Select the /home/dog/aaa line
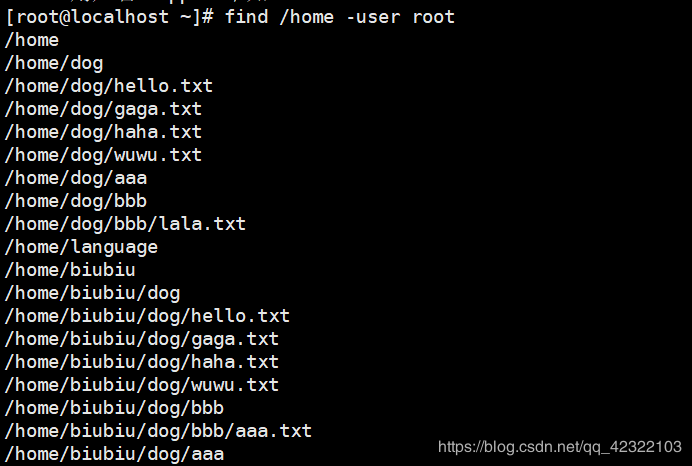This screenshot has height=466, width=692. pyautogui.click(x=76, y=178)
